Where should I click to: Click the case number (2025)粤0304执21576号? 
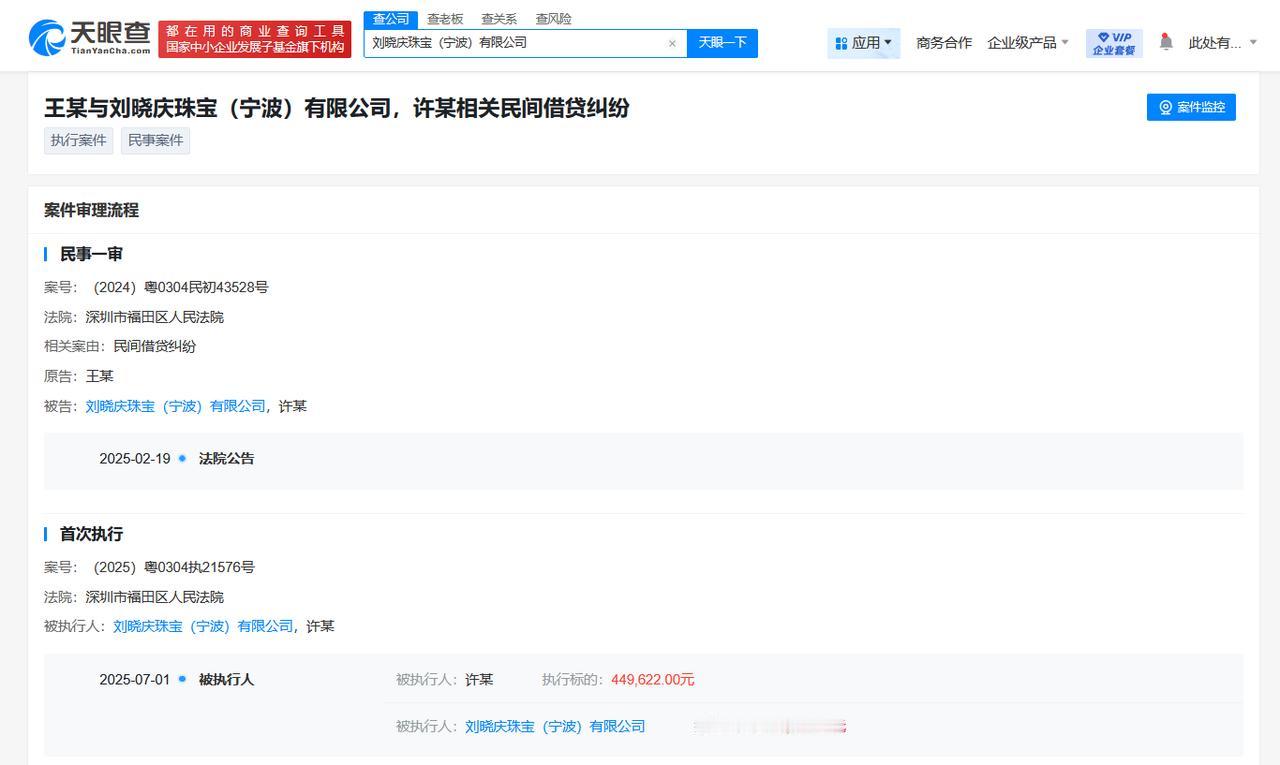174,567
